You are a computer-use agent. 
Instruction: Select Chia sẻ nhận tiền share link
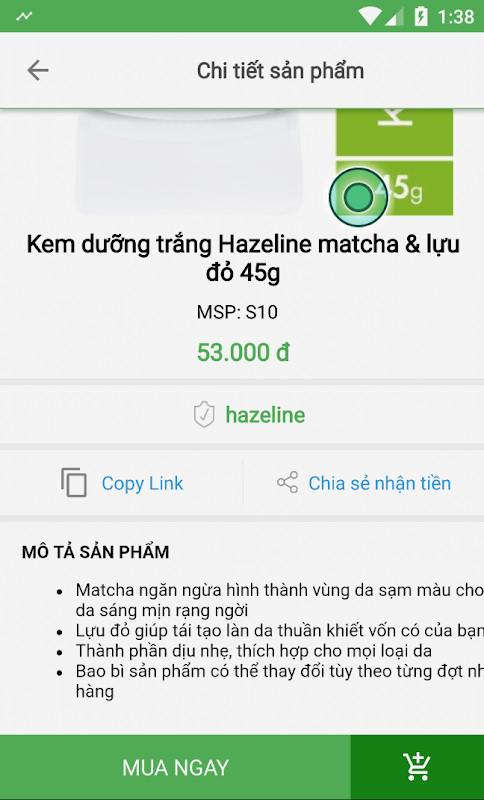tap(379, 483)
